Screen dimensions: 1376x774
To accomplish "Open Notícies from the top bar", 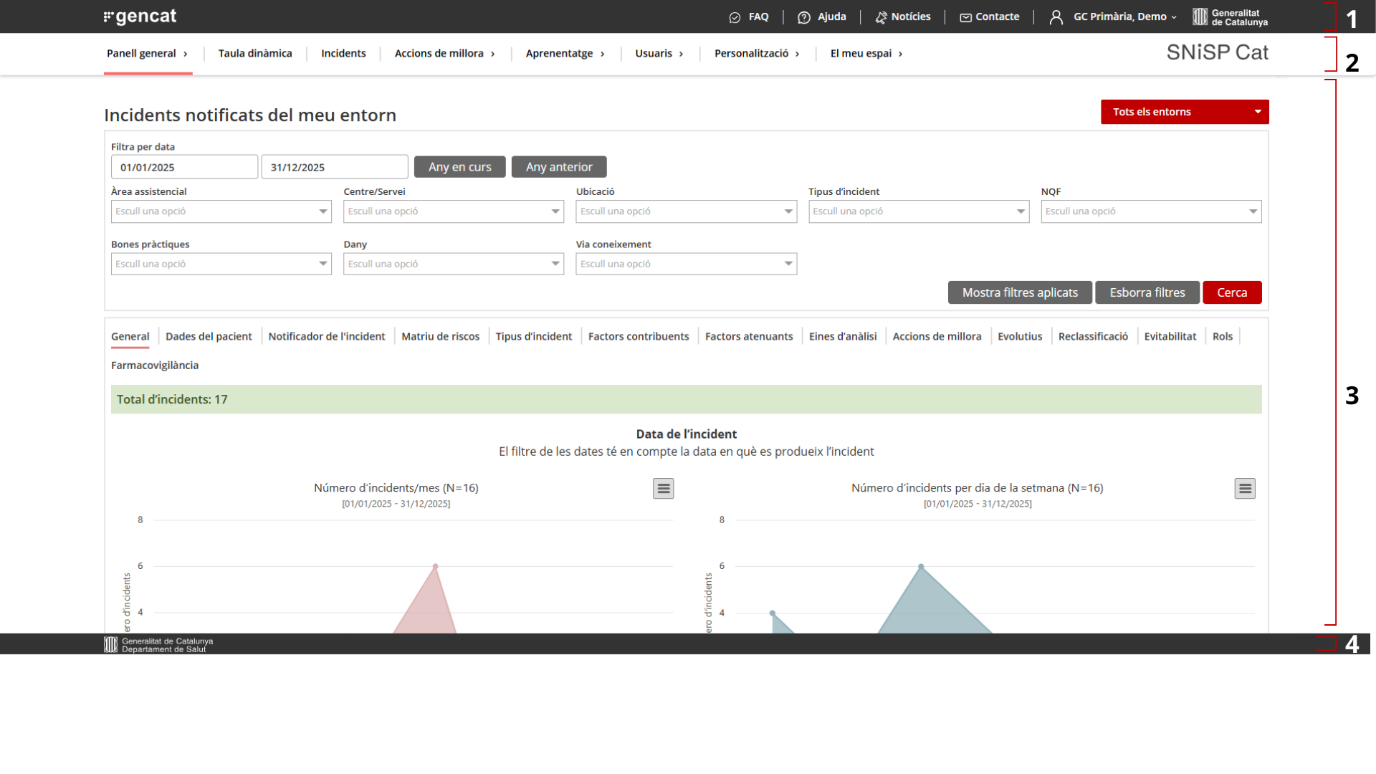I will [902, 17].
